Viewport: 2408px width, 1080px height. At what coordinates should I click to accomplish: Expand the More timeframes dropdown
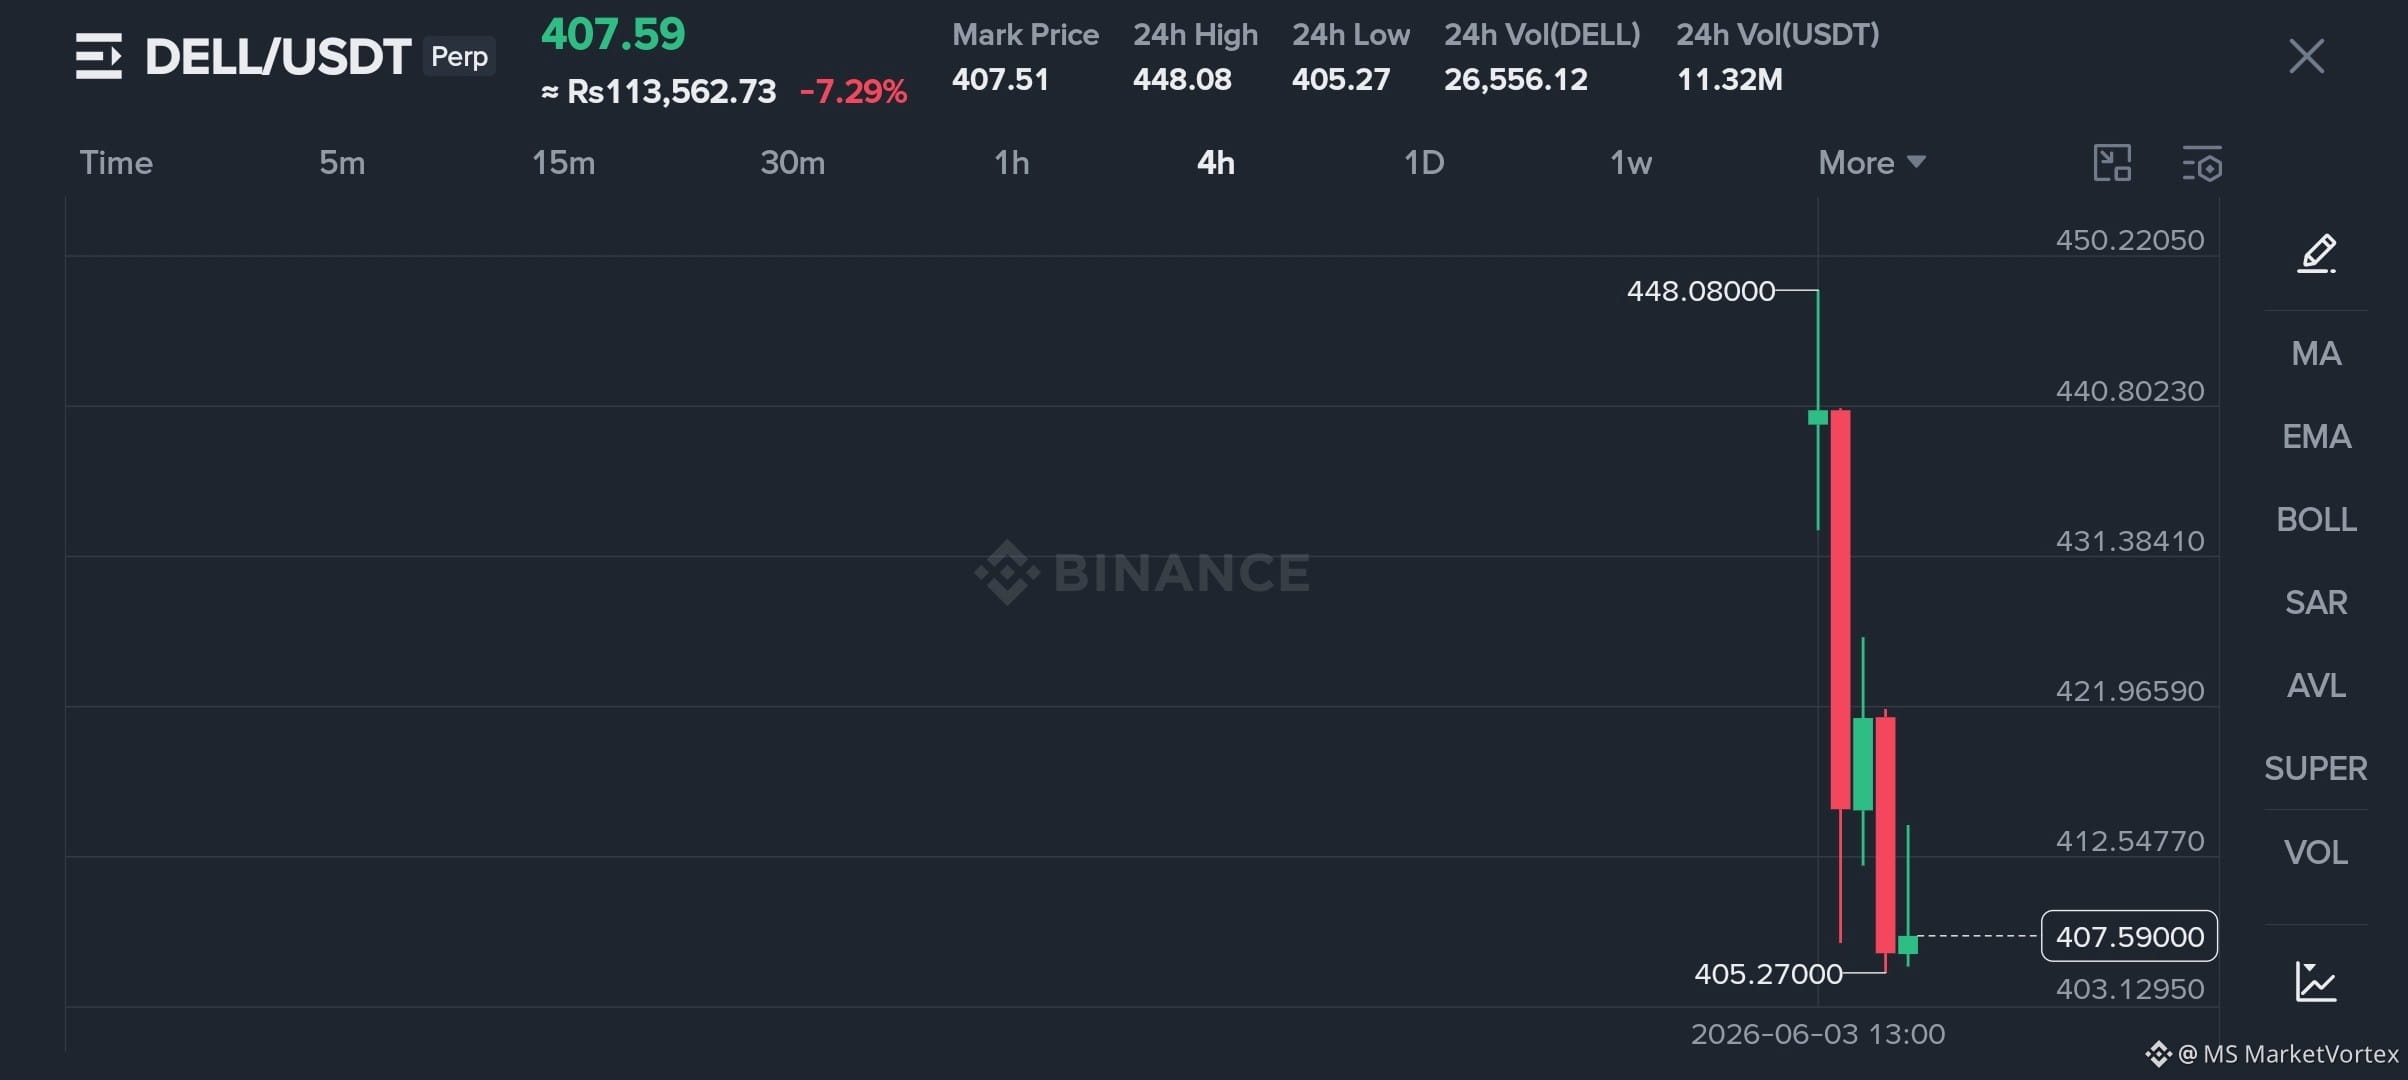click(1871, 163)
